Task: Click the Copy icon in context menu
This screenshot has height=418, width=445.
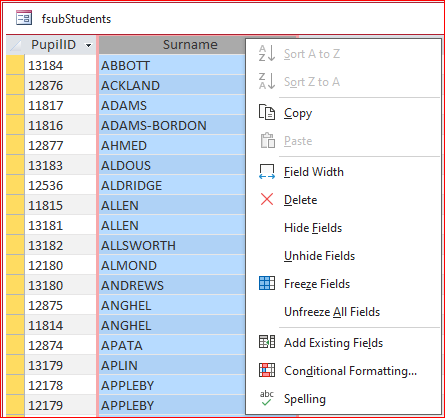Action: point(267,112)
